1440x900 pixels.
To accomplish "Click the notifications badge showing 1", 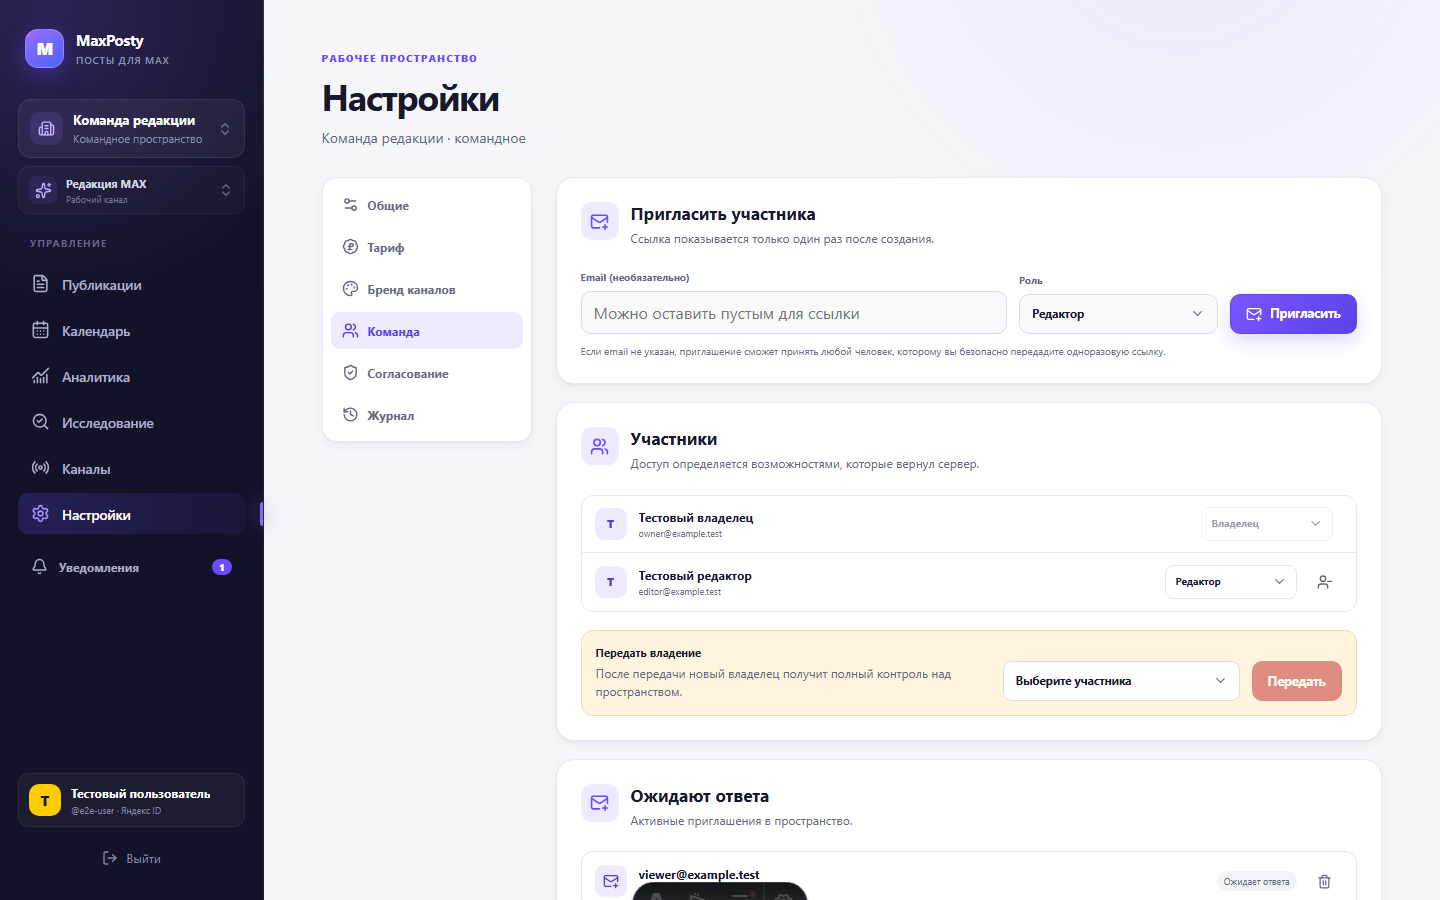I will tap(222, 567).
